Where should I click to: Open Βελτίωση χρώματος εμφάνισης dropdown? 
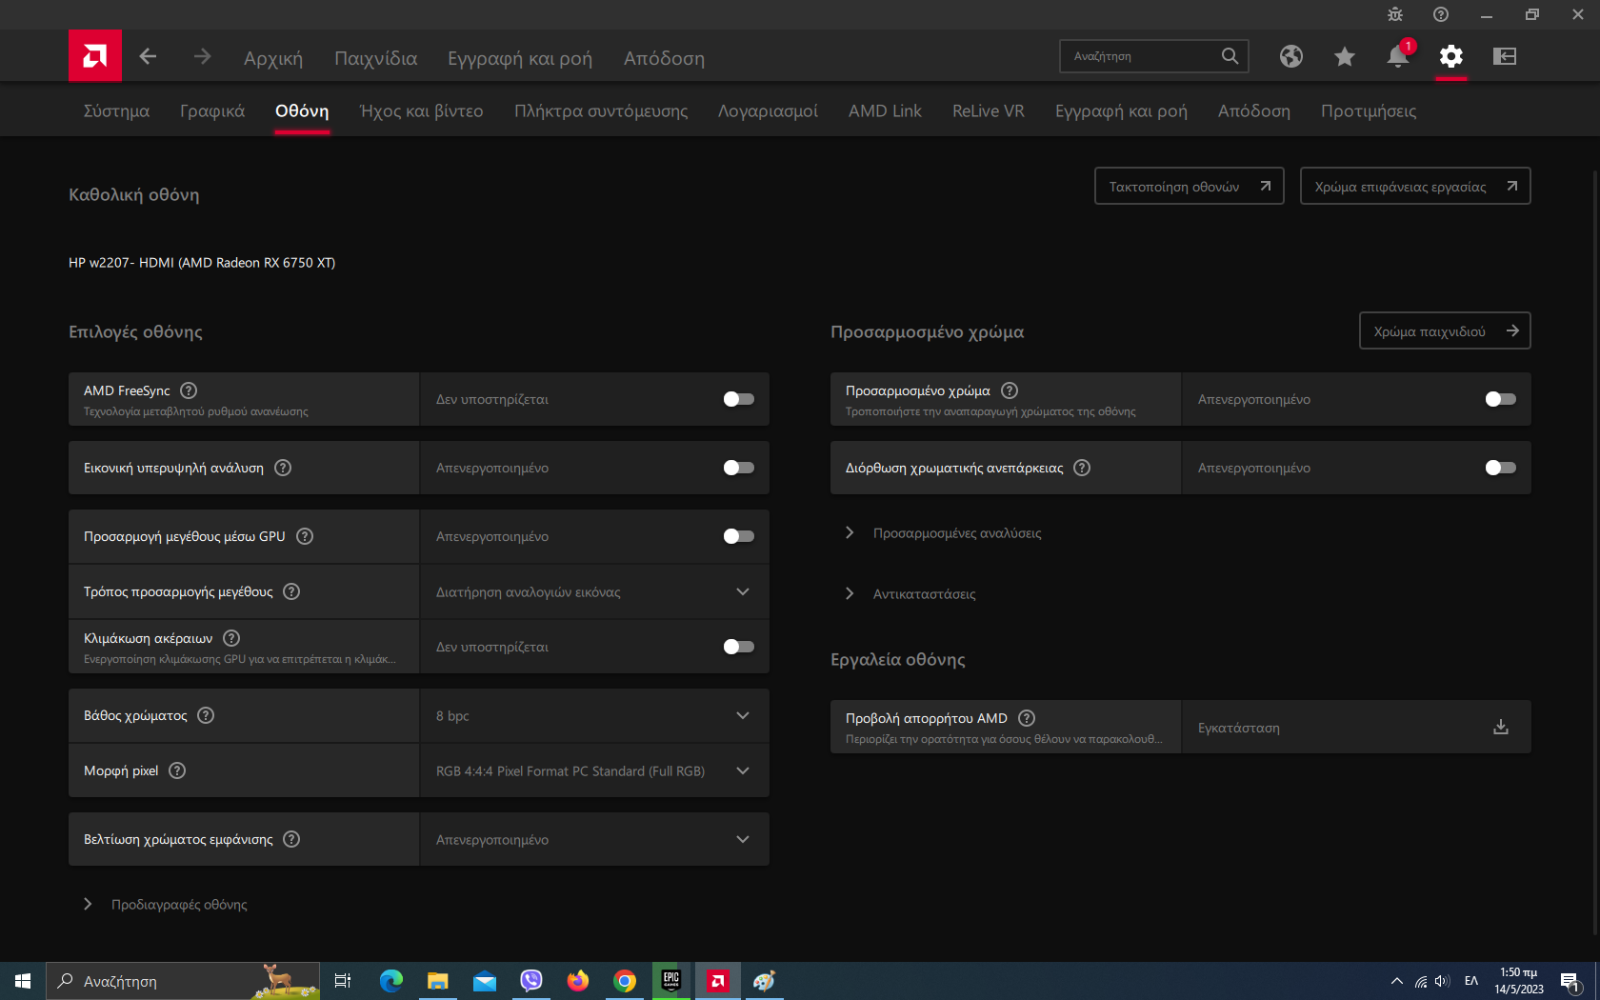[x=595, y=839]
